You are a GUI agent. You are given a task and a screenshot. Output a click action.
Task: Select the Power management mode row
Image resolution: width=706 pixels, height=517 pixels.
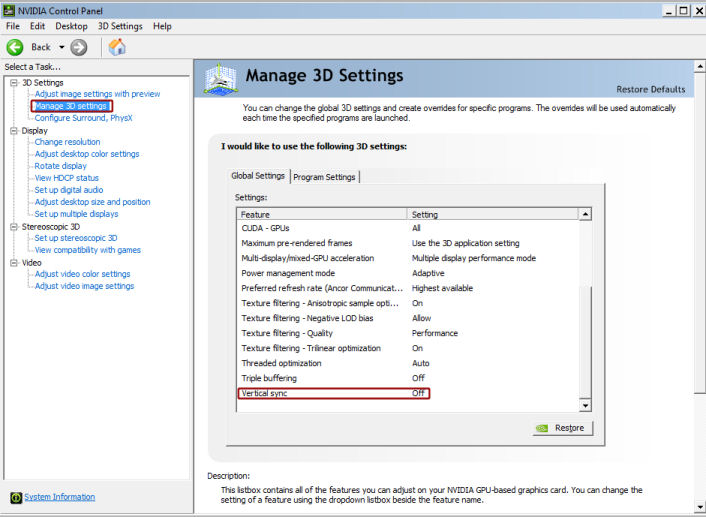point(408,273)
